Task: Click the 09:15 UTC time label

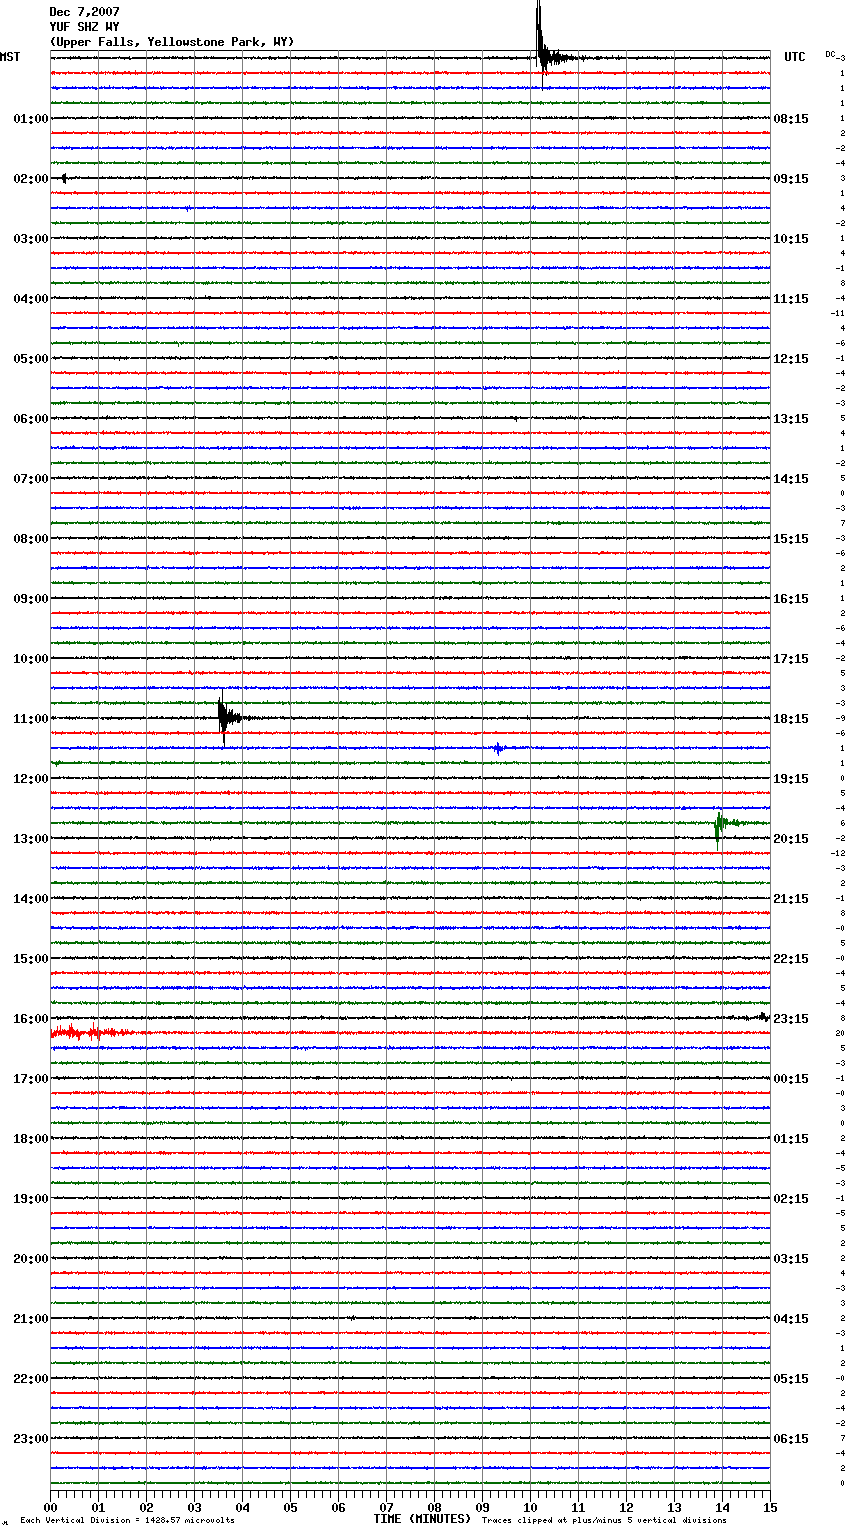Action: point(791,179)
